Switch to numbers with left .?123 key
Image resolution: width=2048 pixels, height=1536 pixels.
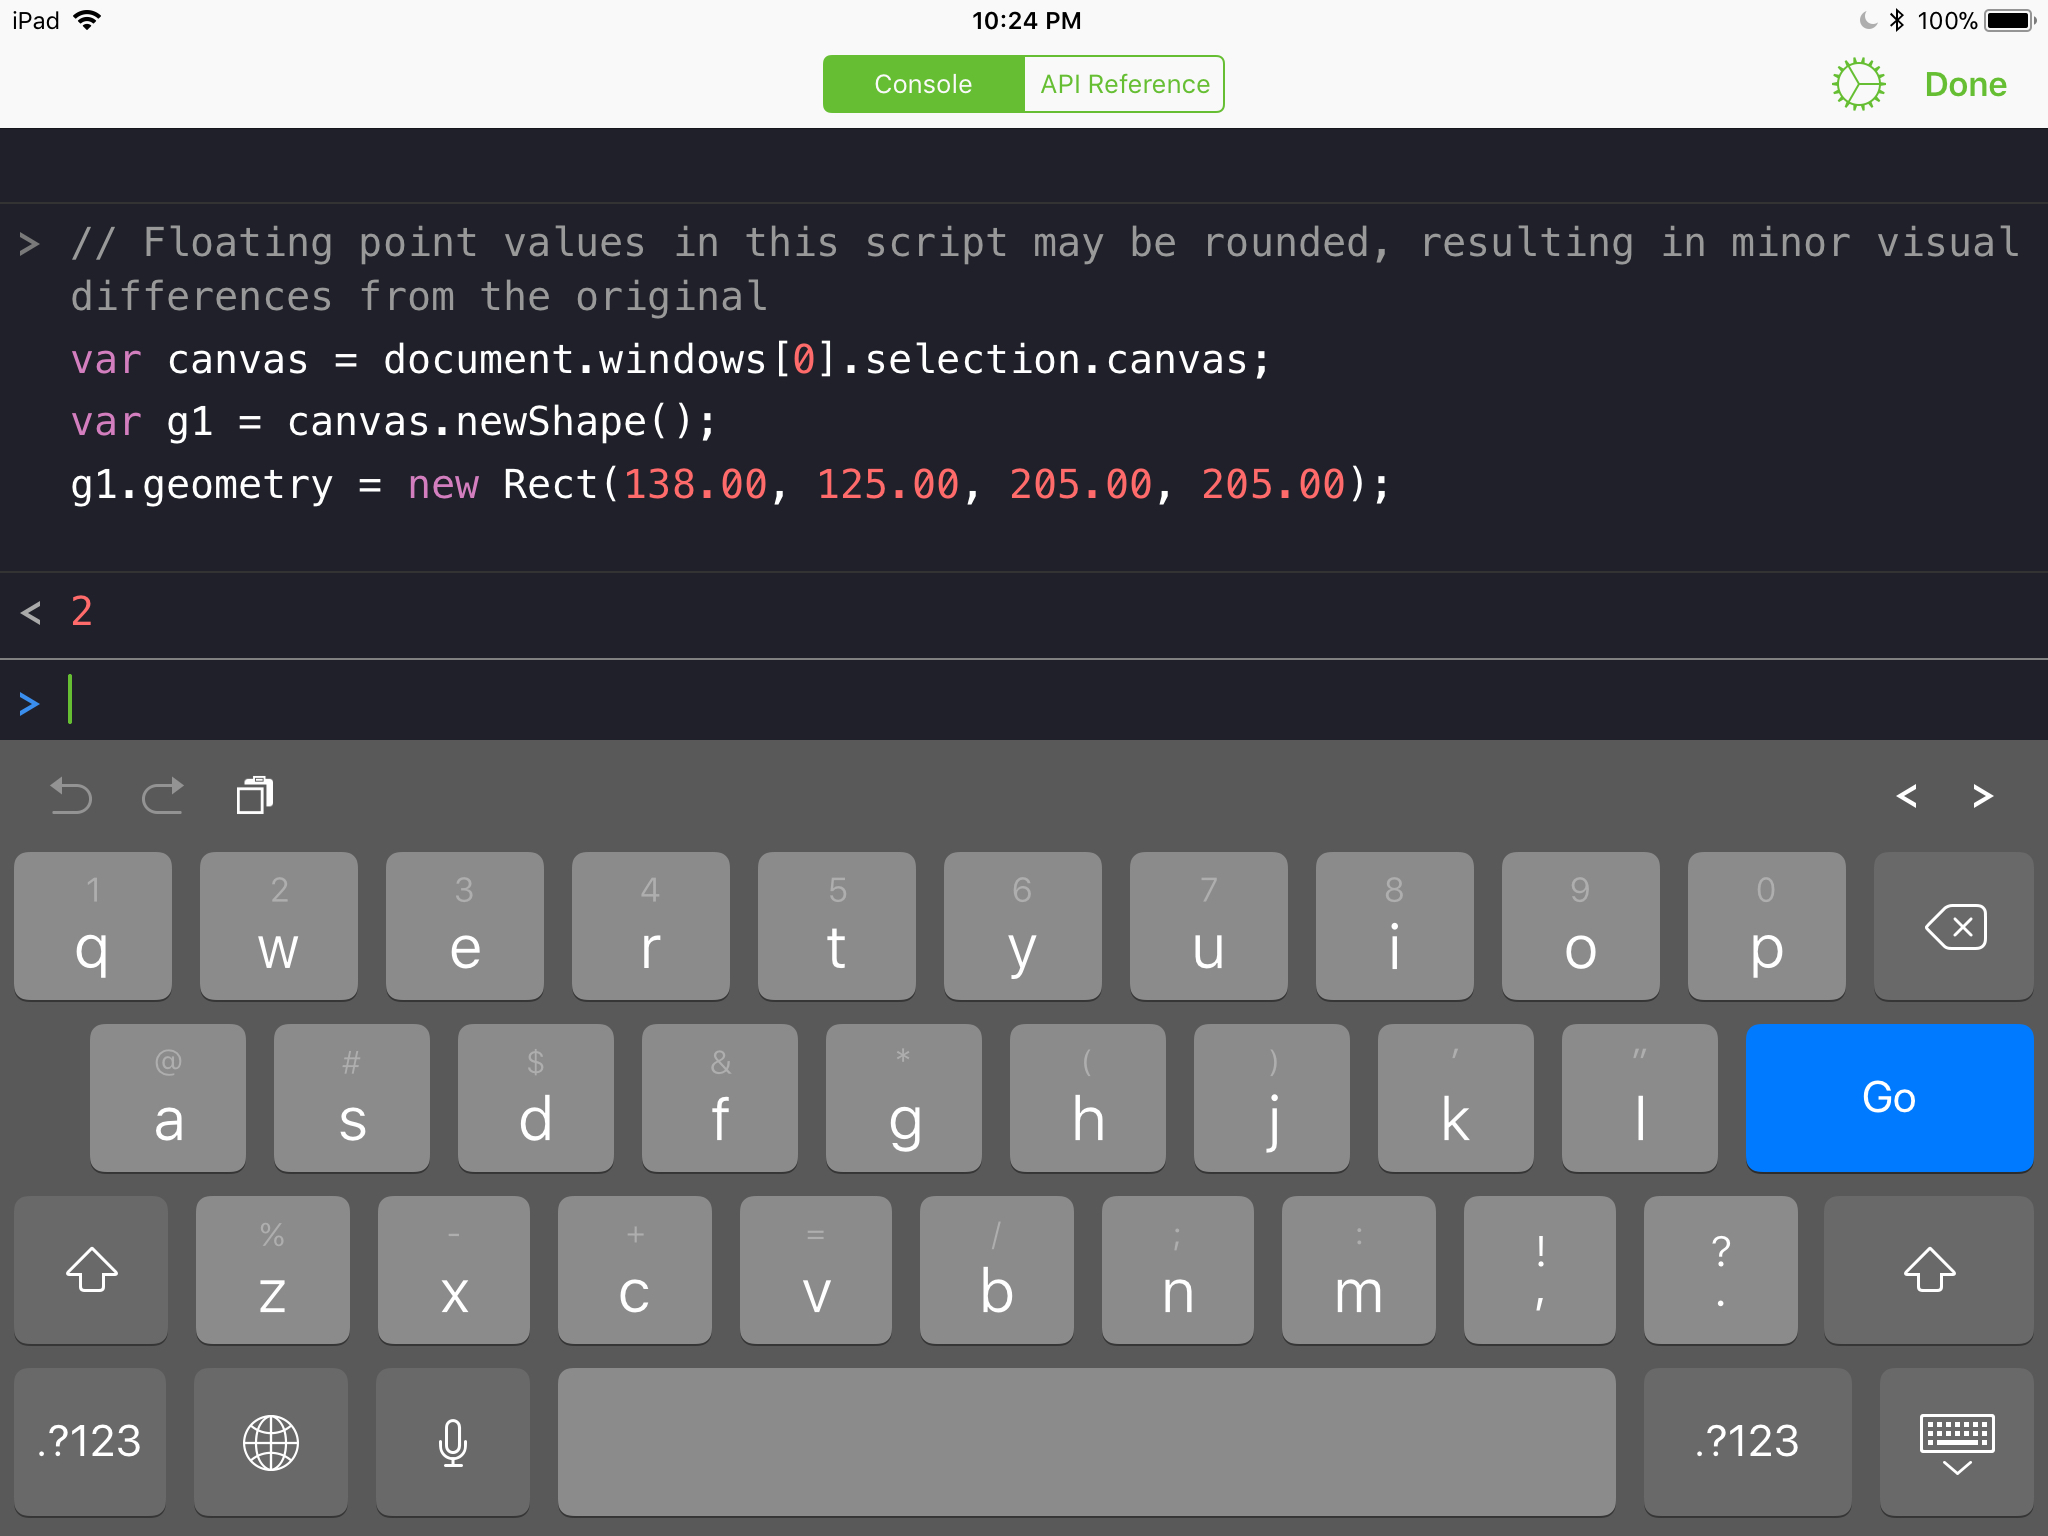90,1442
